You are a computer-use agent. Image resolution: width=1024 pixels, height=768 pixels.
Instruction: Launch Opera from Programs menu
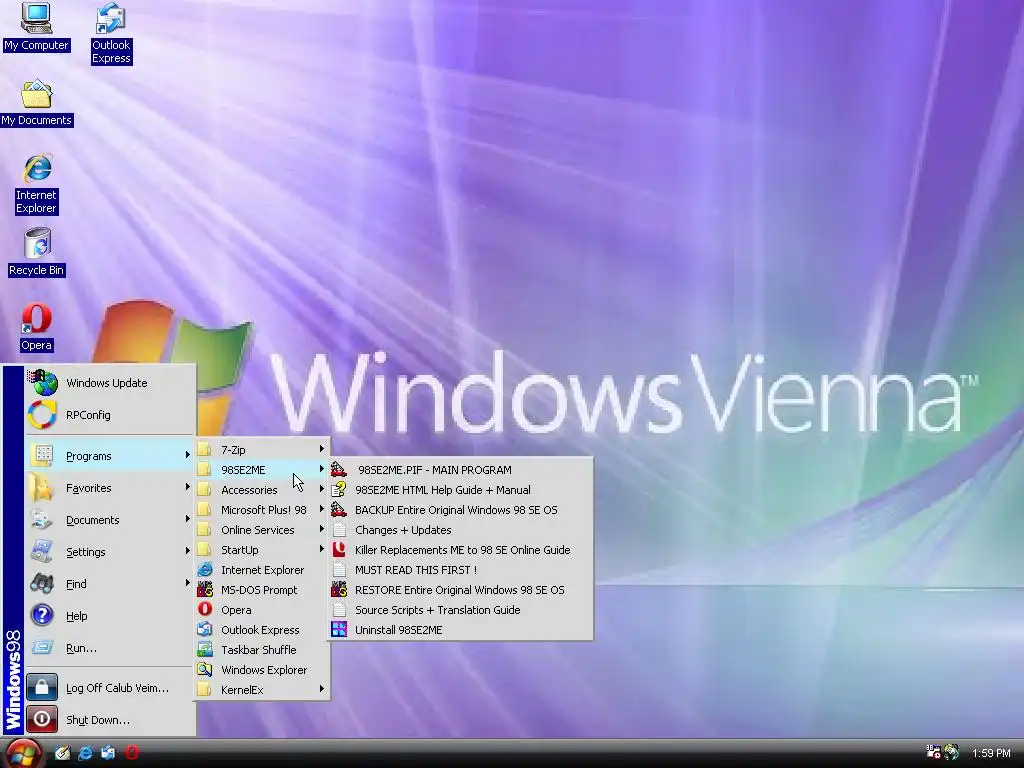pyautogui.click(x=261, y=610)
